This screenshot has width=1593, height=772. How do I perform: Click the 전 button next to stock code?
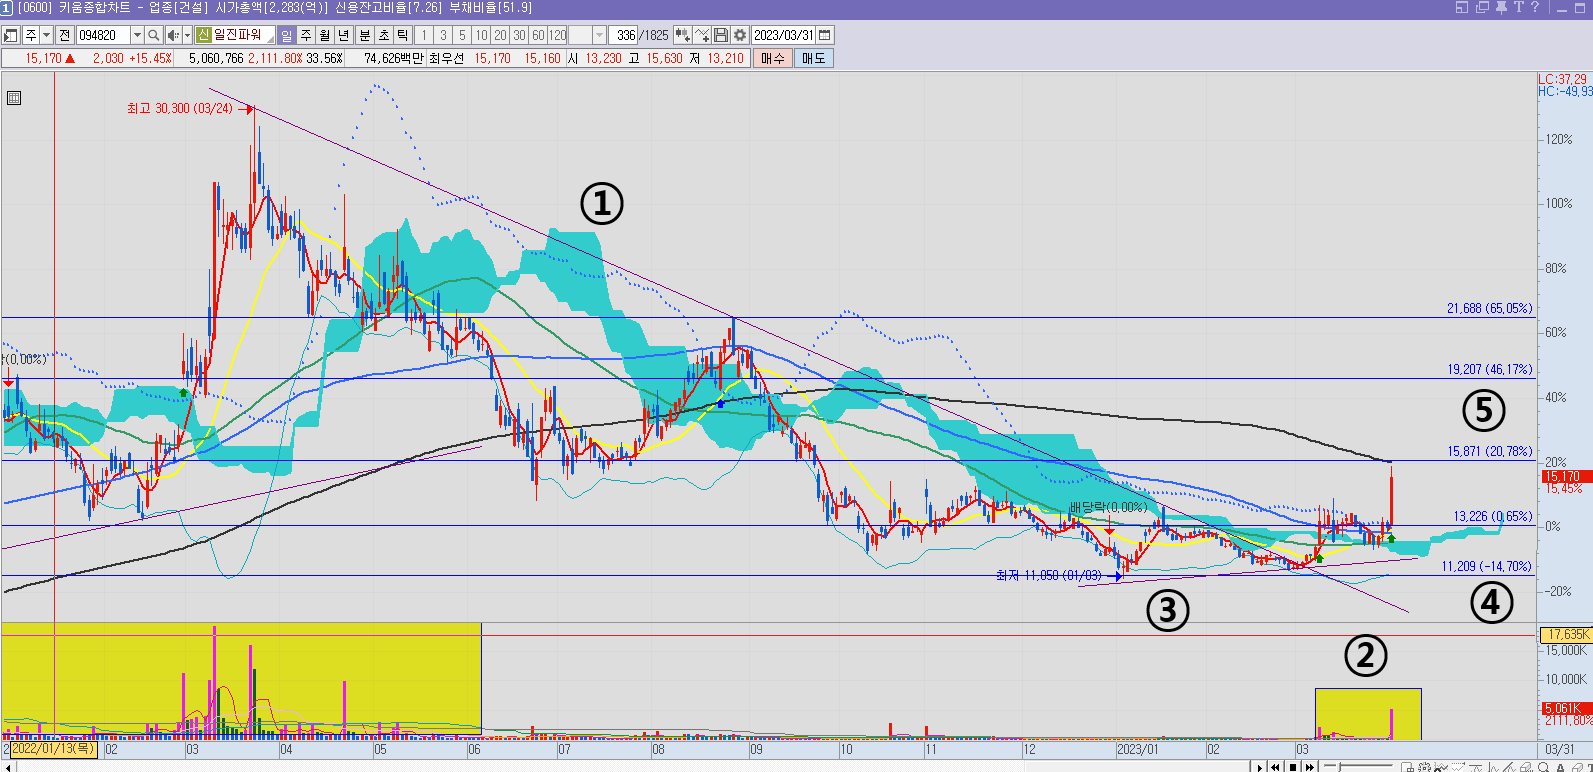click(x=64, y=35)
